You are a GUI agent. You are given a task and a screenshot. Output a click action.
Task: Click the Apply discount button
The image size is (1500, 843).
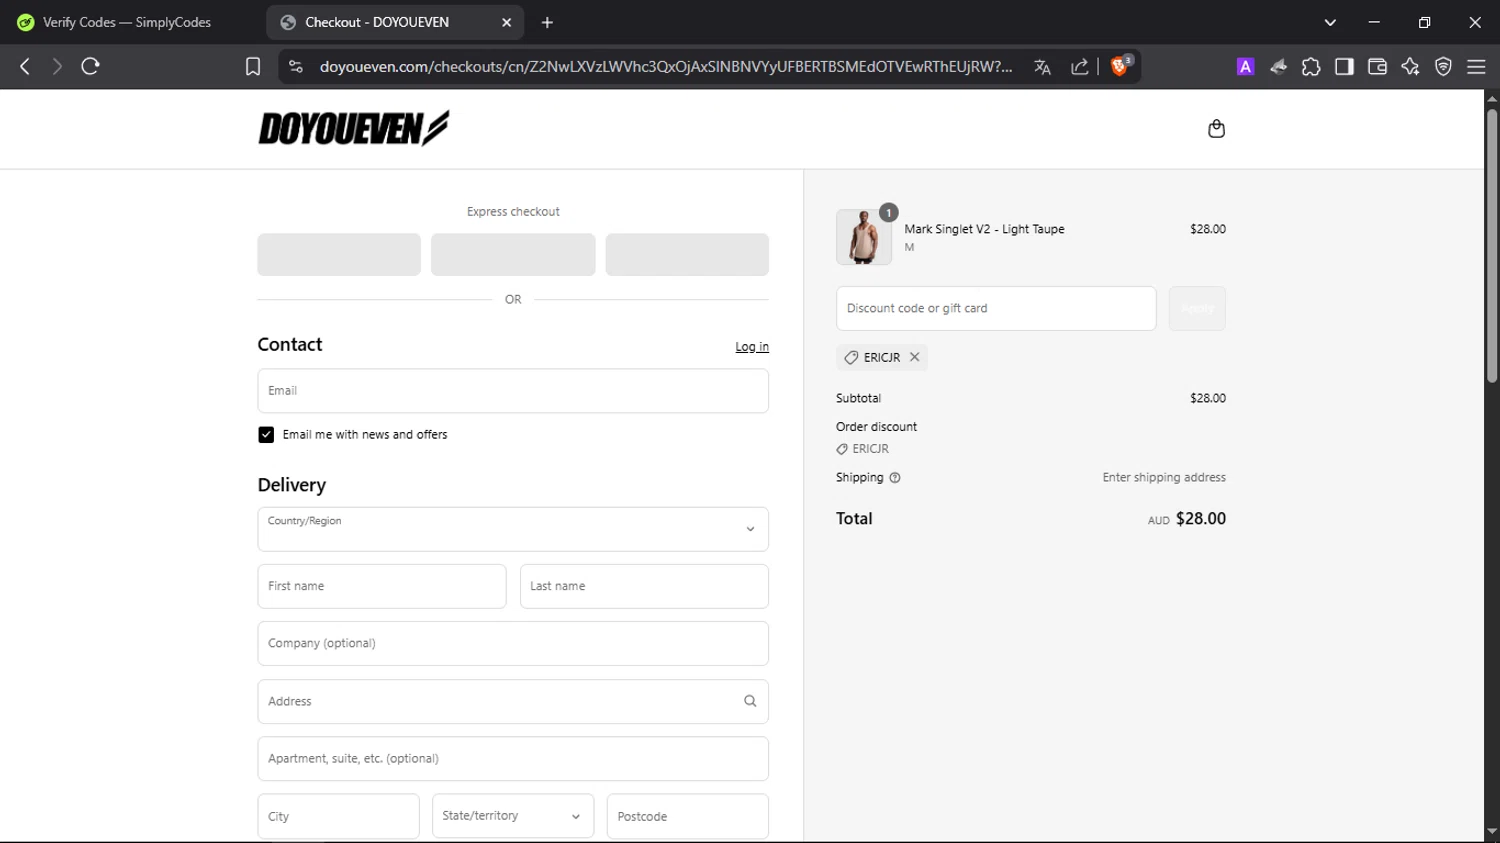tap(1197, 308)
